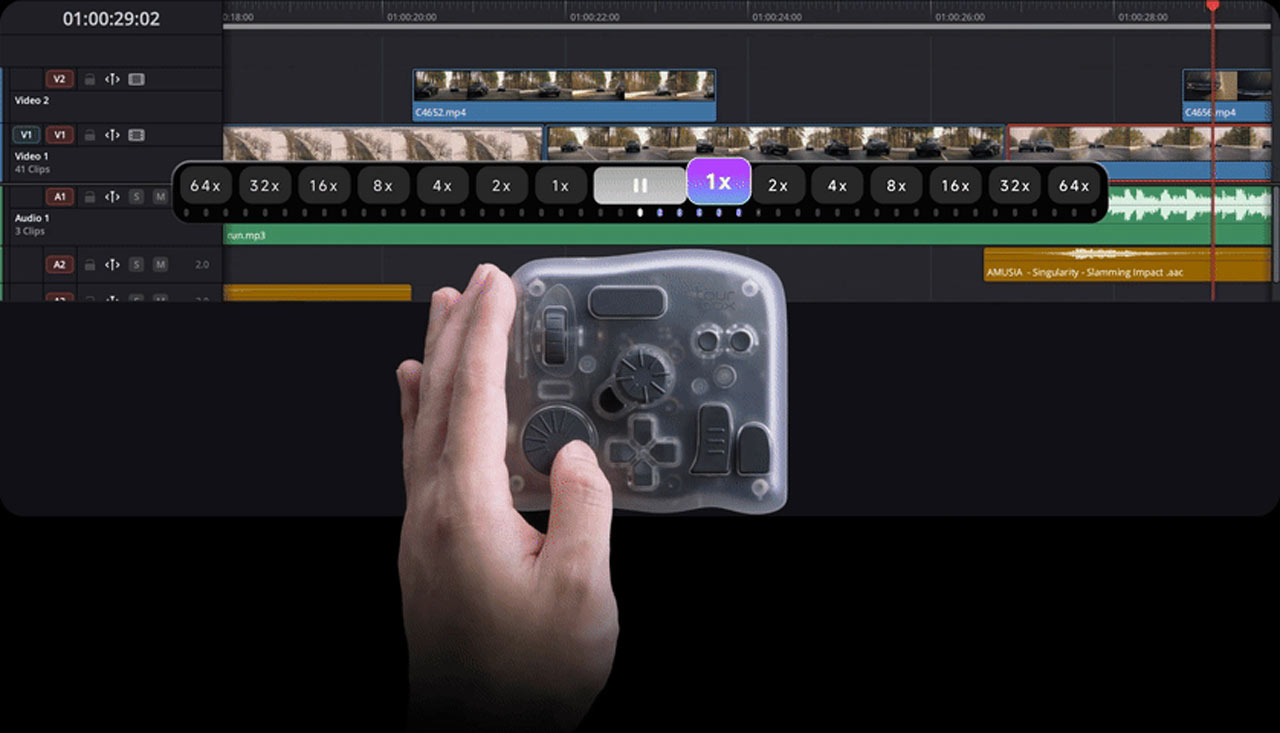This screenshot has width=1280, height=733.
Task: Select the red V2 destination control
Action: [59, 79]
